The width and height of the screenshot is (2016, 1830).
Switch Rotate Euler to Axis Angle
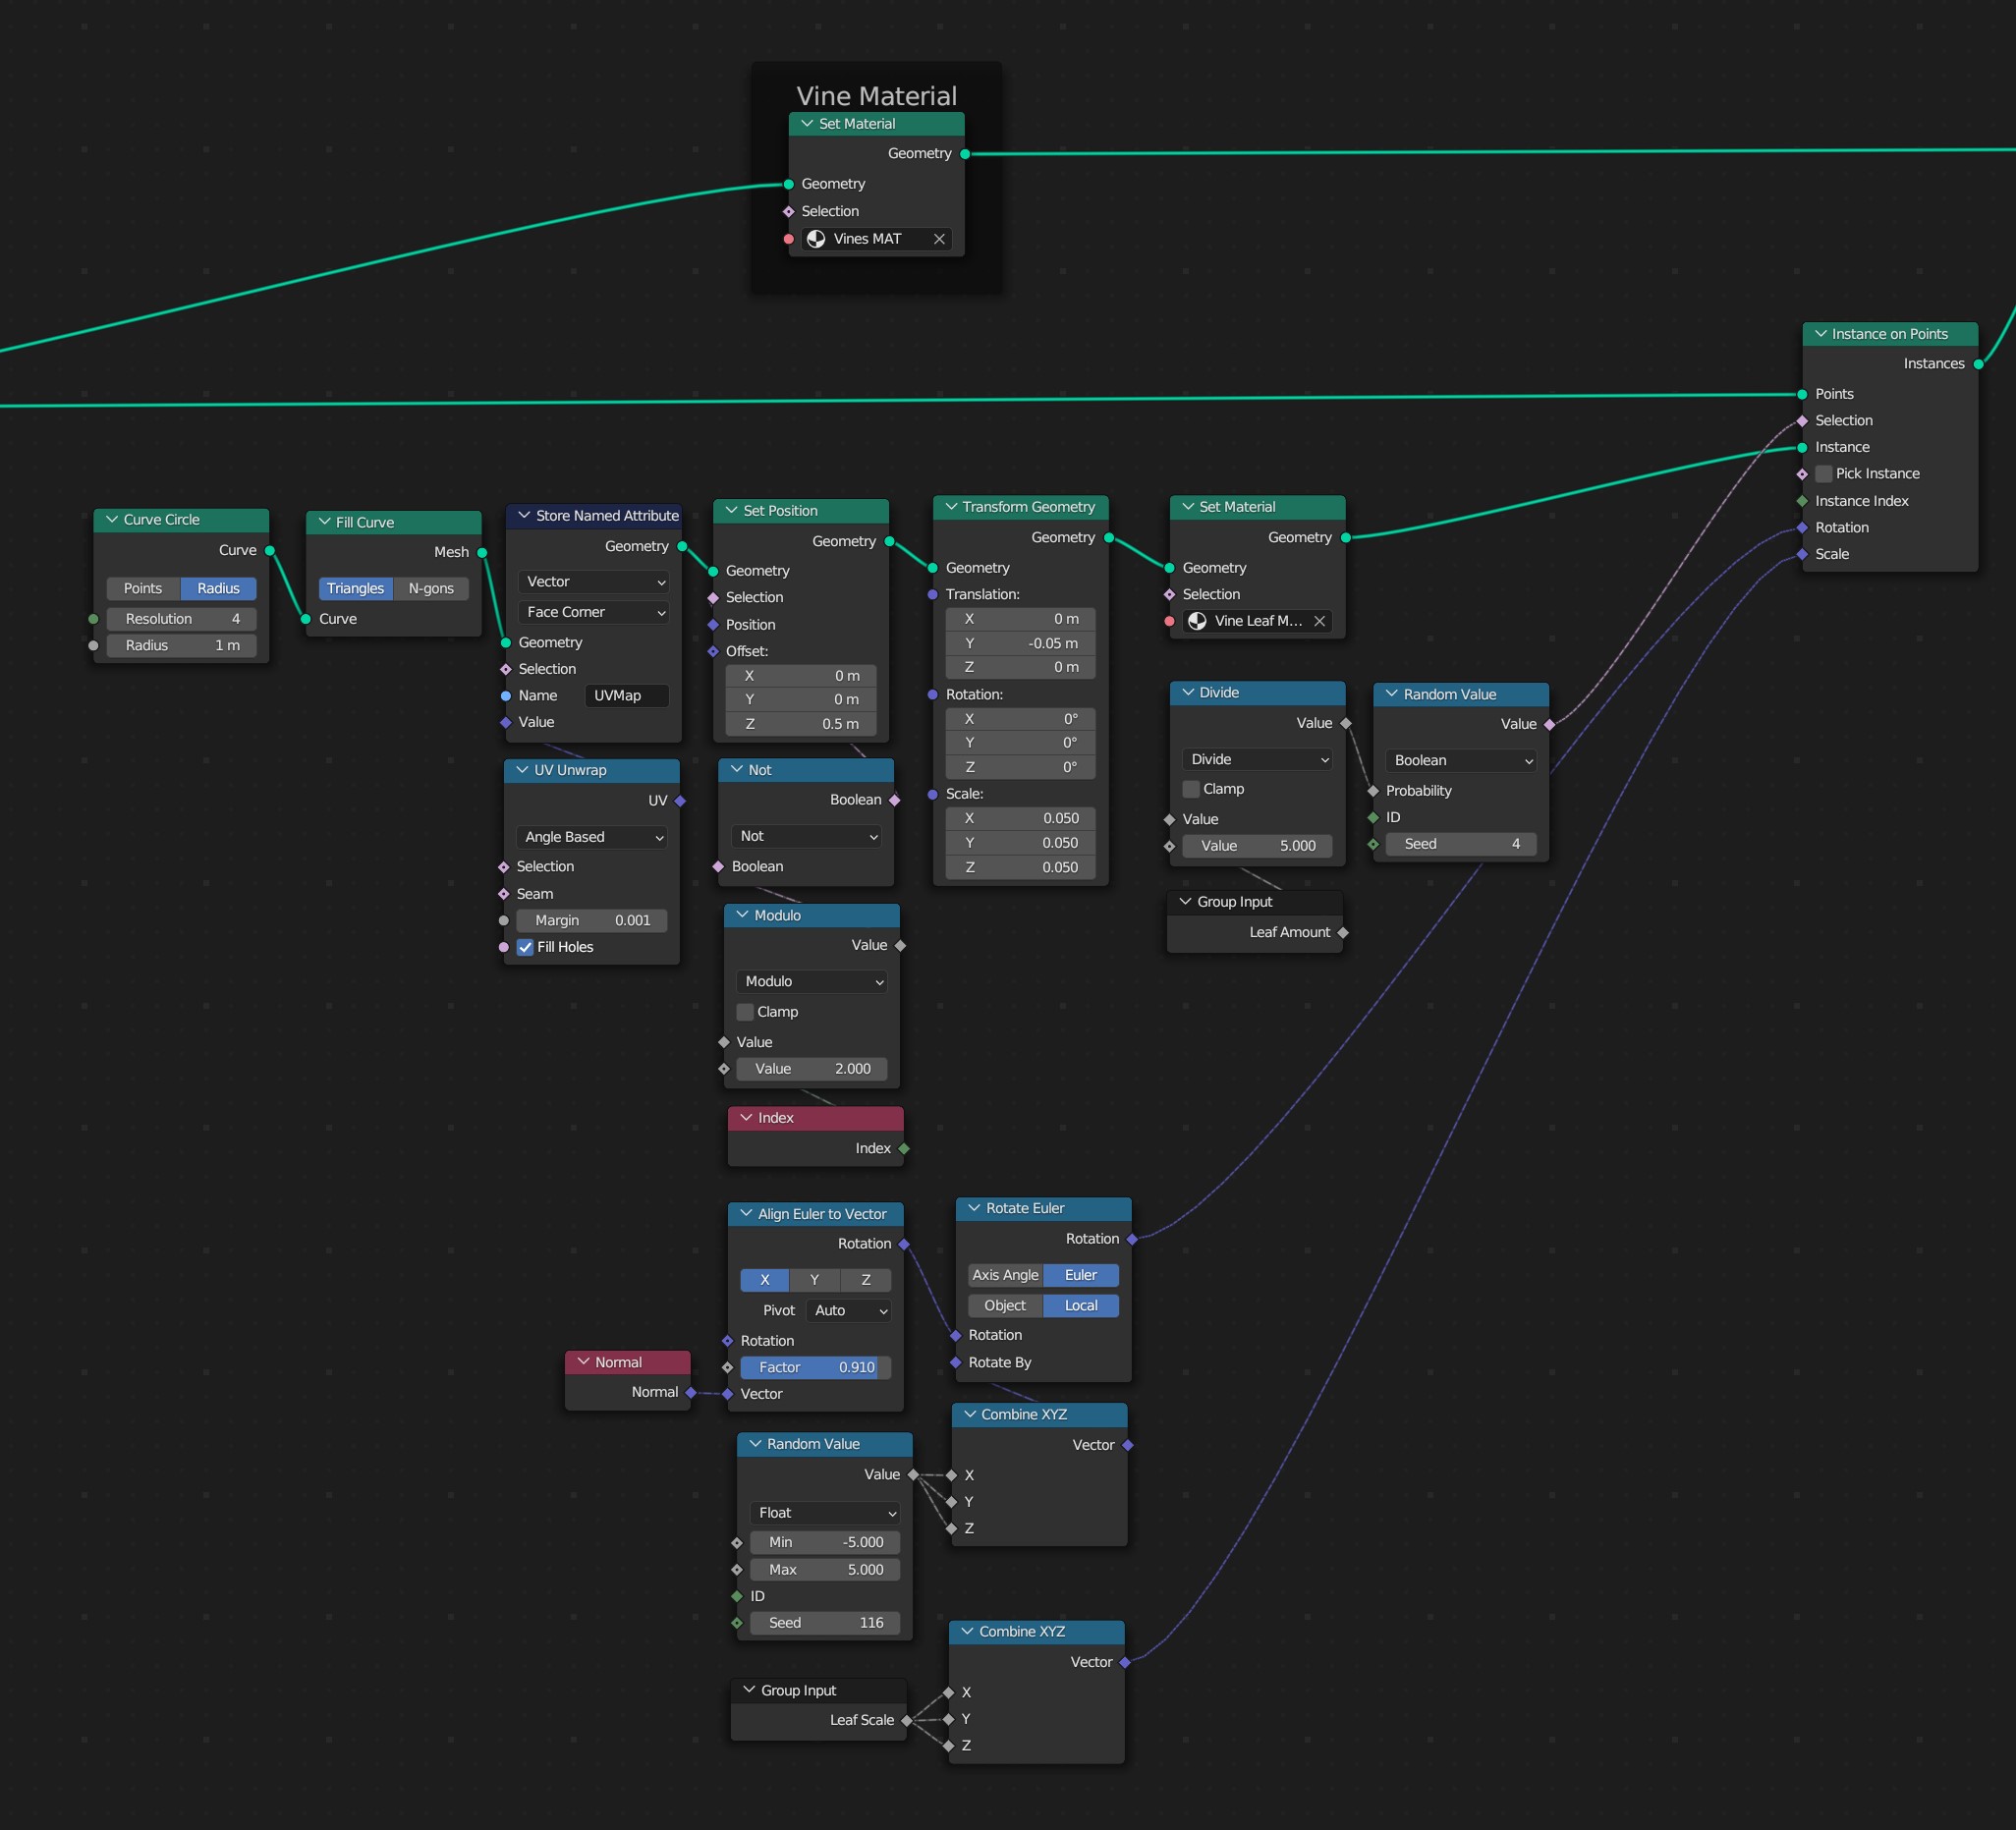[1005, 1275]
